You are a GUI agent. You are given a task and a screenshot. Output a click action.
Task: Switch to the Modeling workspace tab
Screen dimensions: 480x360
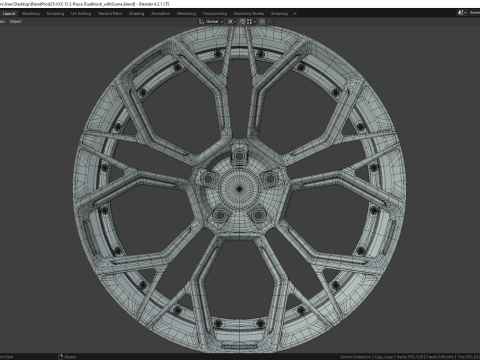pyautogui.click(x=31, y=14)
